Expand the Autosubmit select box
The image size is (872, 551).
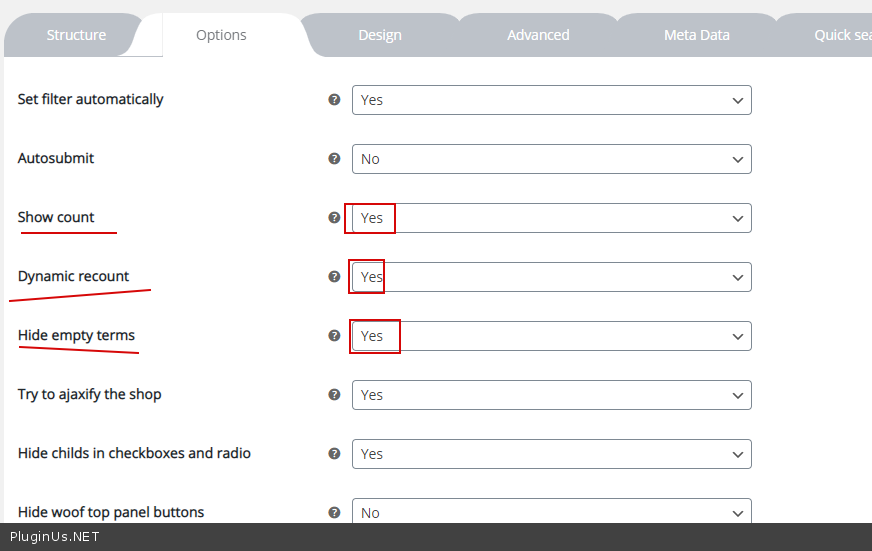click(551, 159)
